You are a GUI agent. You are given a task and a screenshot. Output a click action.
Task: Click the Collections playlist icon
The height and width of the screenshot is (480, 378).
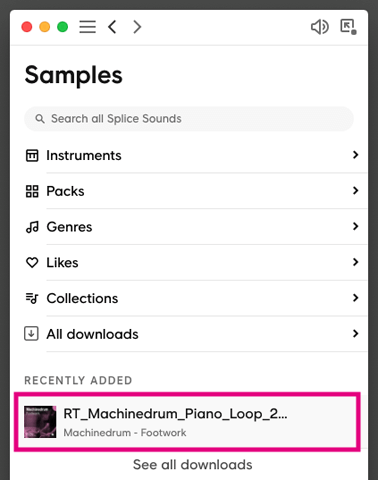coord(32,298)
